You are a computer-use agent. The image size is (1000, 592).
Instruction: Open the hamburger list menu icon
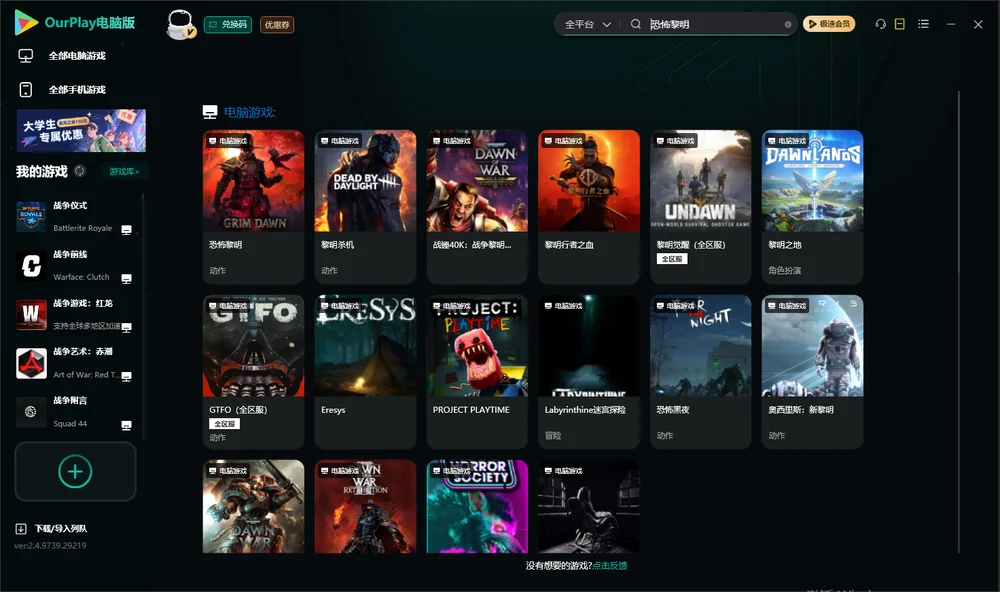point(923,24)
